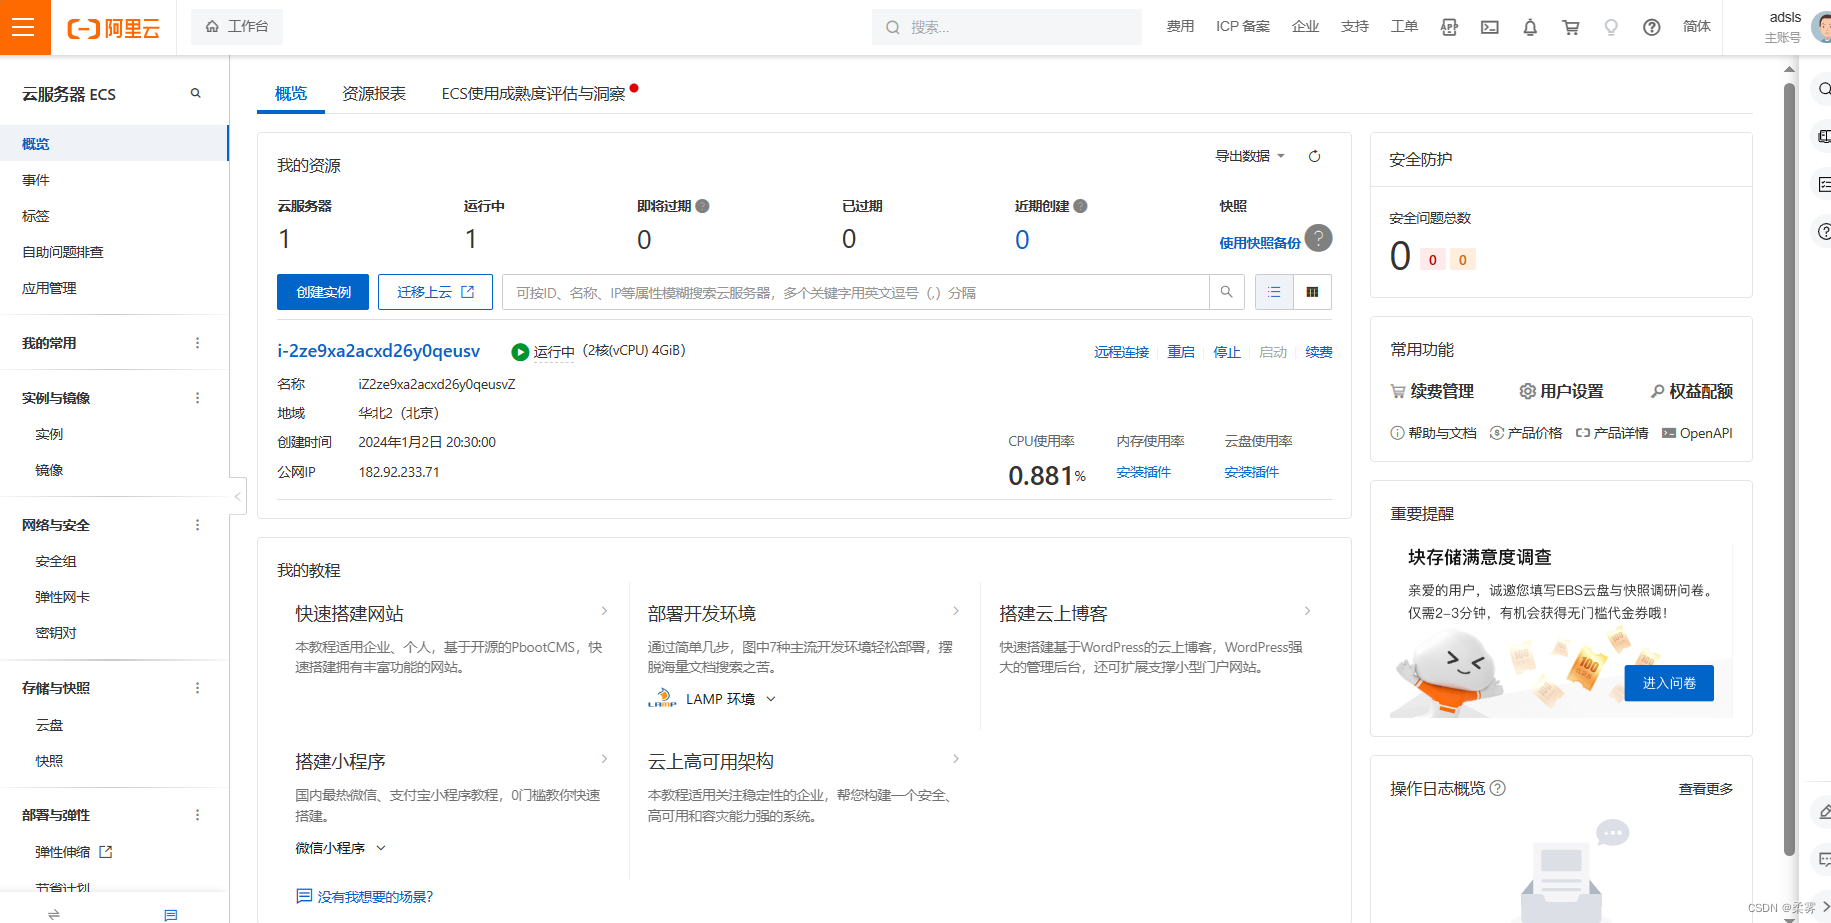Open 弹性伸缩 external link in sidebar
This screenshot has height=923, width=1831.
click(x=74, y=852)
